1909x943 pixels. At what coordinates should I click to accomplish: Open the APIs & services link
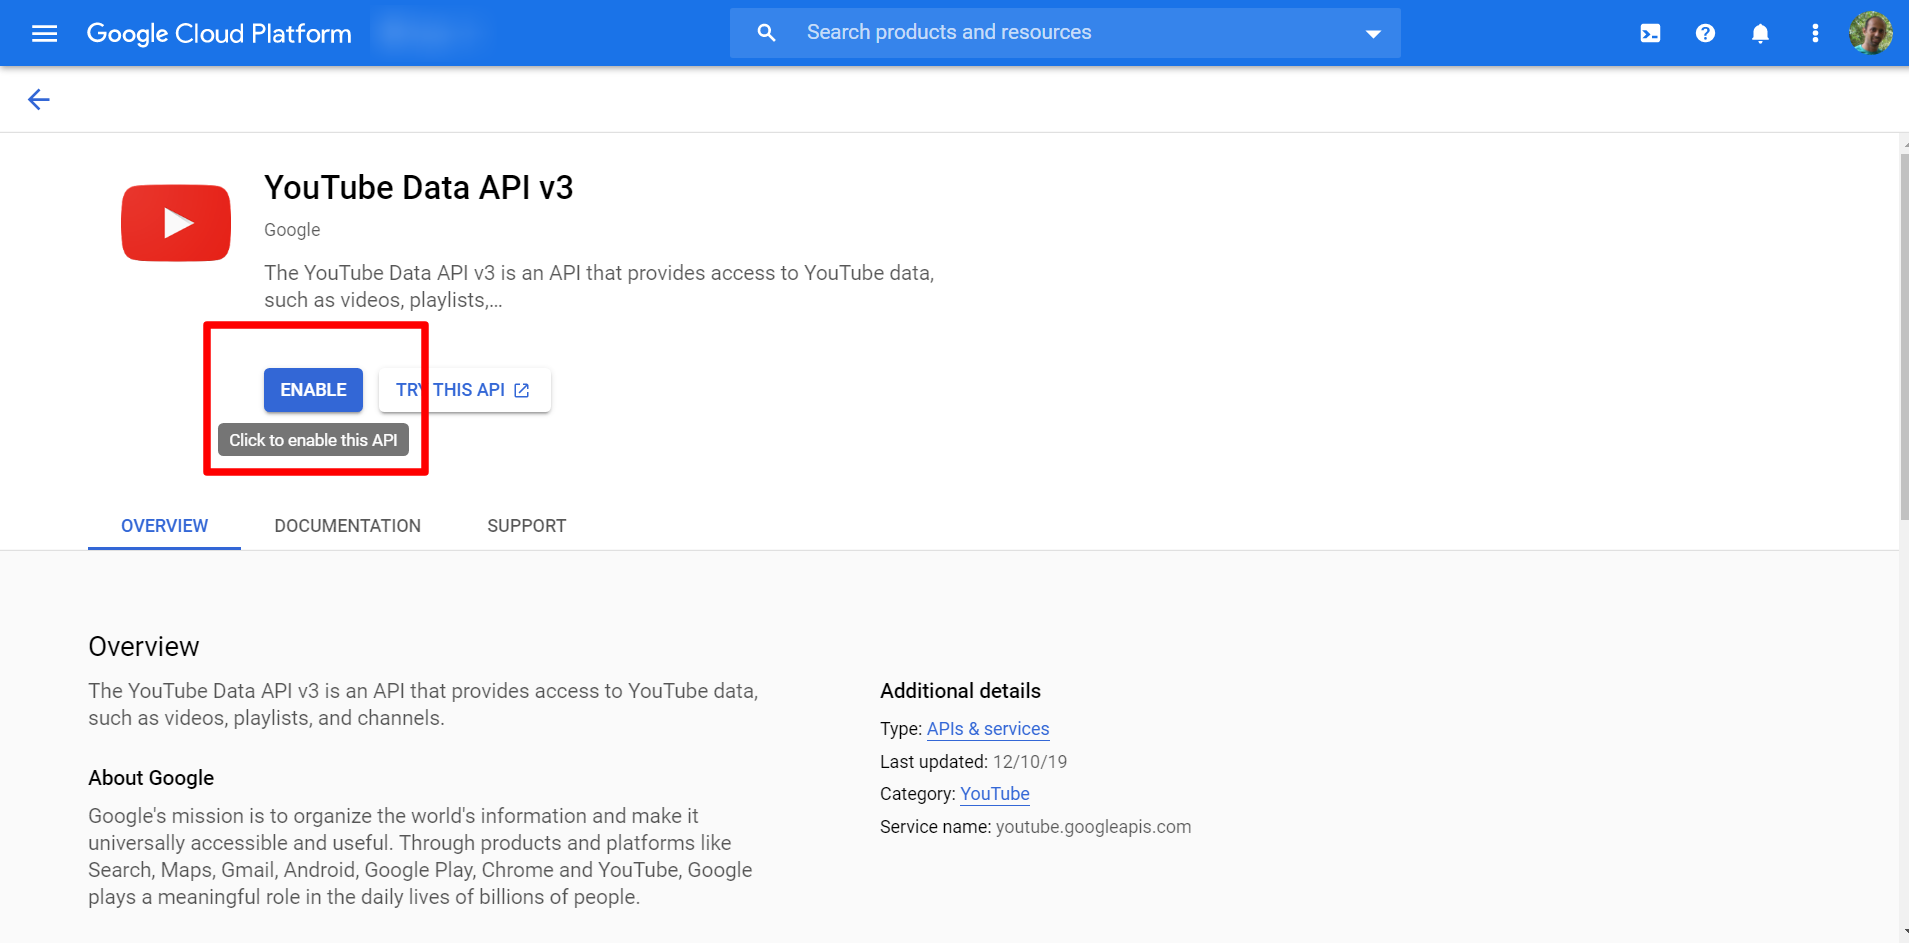[x=988, y=728]
